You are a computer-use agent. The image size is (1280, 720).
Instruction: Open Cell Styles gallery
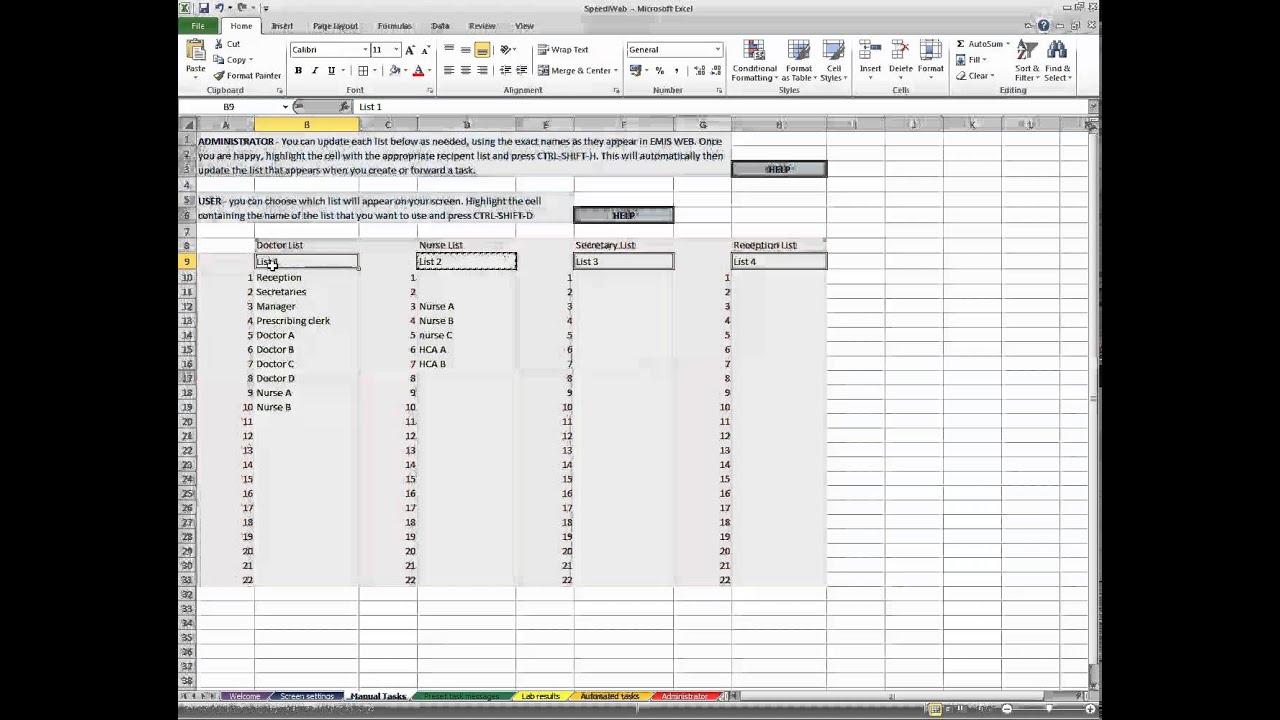833,62
